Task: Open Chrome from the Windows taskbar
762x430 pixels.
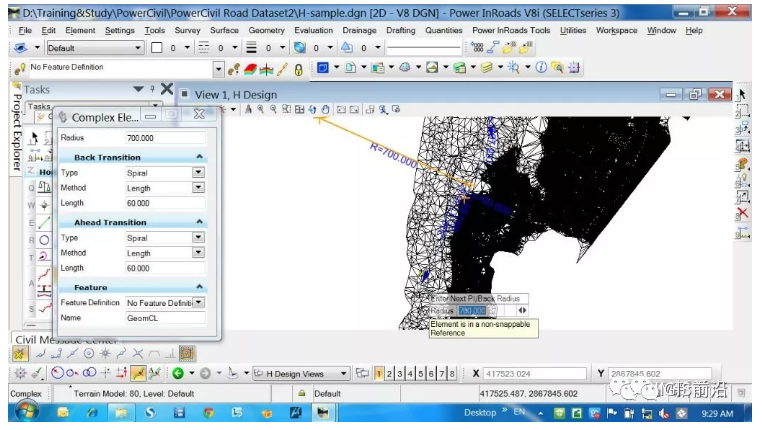Action: [x=208, y=413]
